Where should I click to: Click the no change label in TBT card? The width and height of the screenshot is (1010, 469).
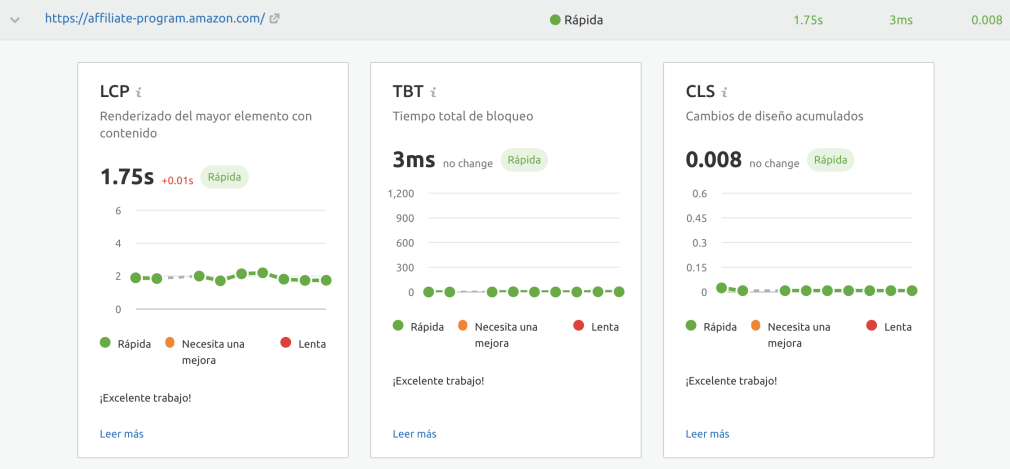468,164
